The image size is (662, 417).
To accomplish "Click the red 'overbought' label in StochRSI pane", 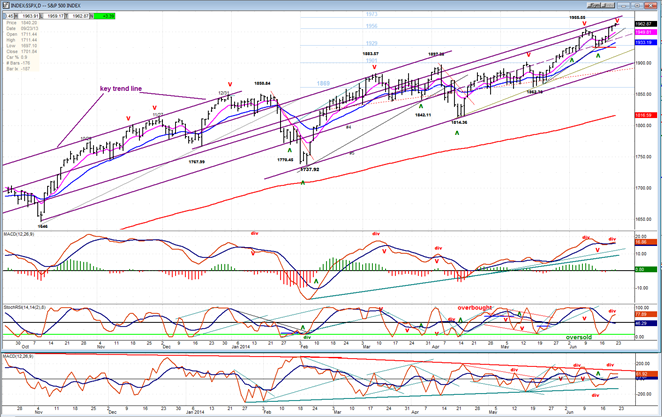I will point(475,308).
